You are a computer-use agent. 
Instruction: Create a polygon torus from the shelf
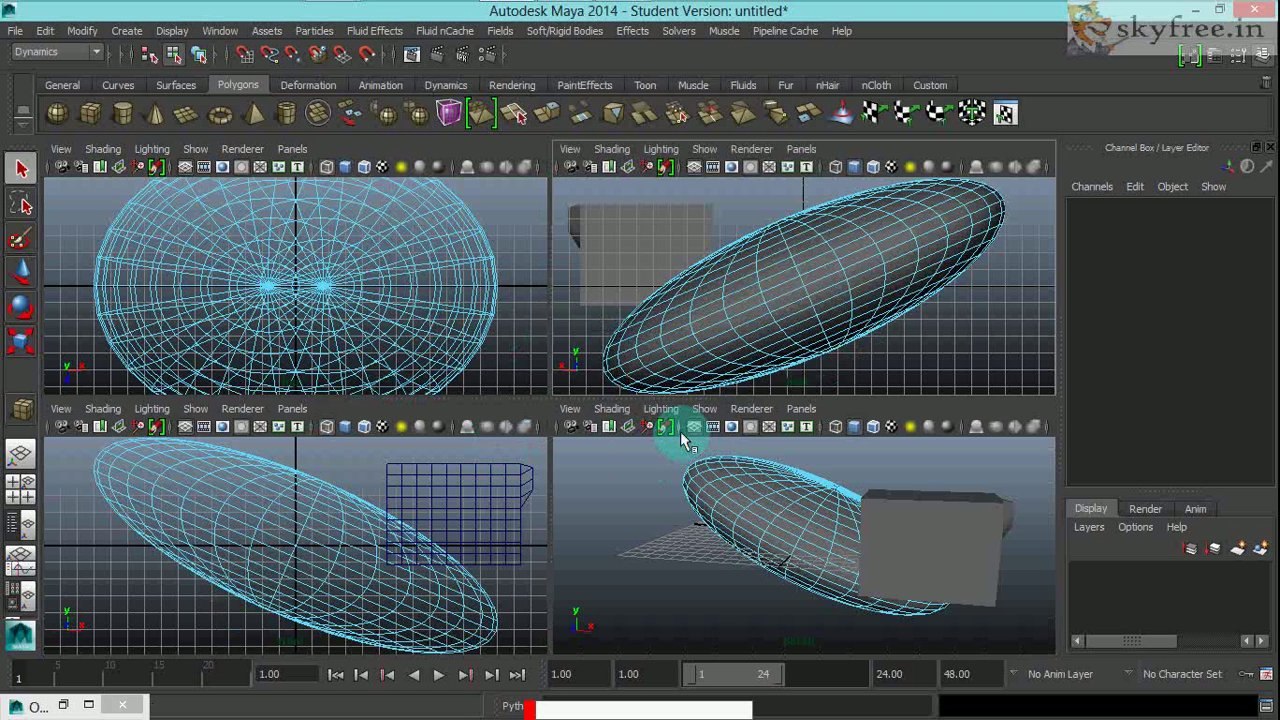tap(220, 114)
